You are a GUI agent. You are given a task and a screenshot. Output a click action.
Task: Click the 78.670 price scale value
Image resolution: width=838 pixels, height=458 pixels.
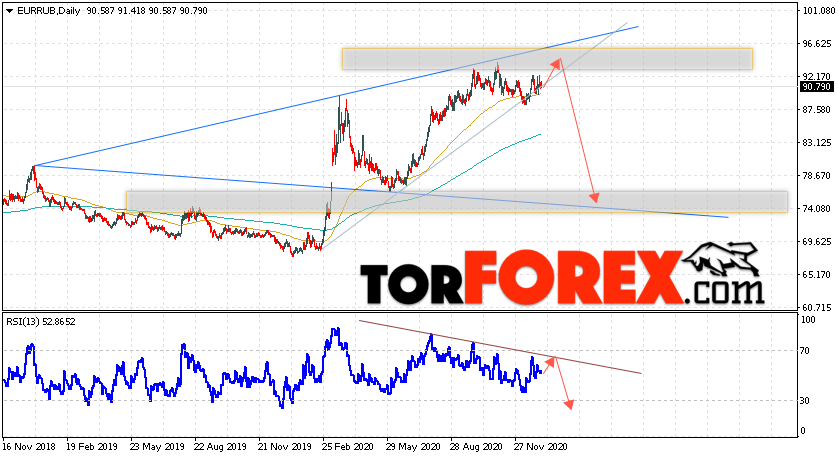pos(818,176)
